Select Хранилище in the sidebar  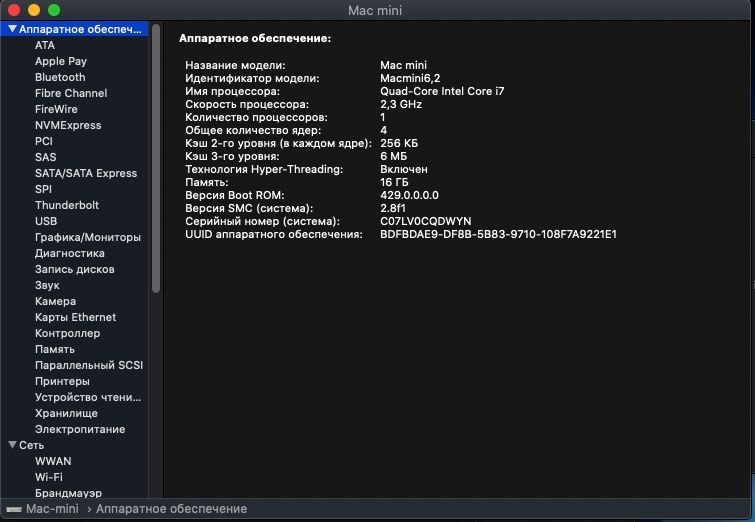click(66, 413)
